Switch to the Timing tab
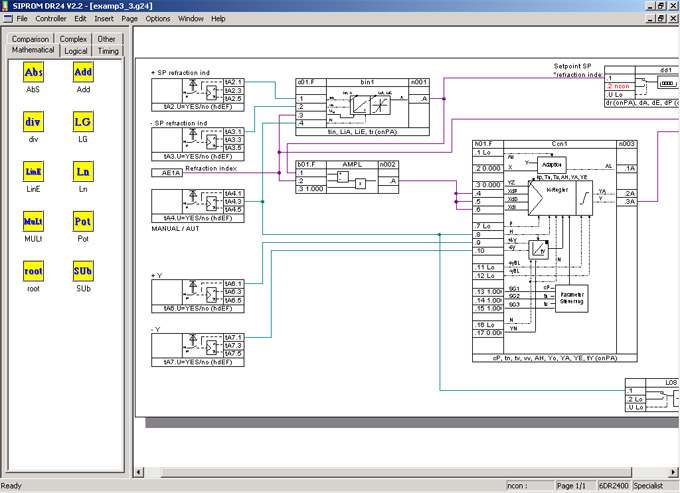 point(107,50)
